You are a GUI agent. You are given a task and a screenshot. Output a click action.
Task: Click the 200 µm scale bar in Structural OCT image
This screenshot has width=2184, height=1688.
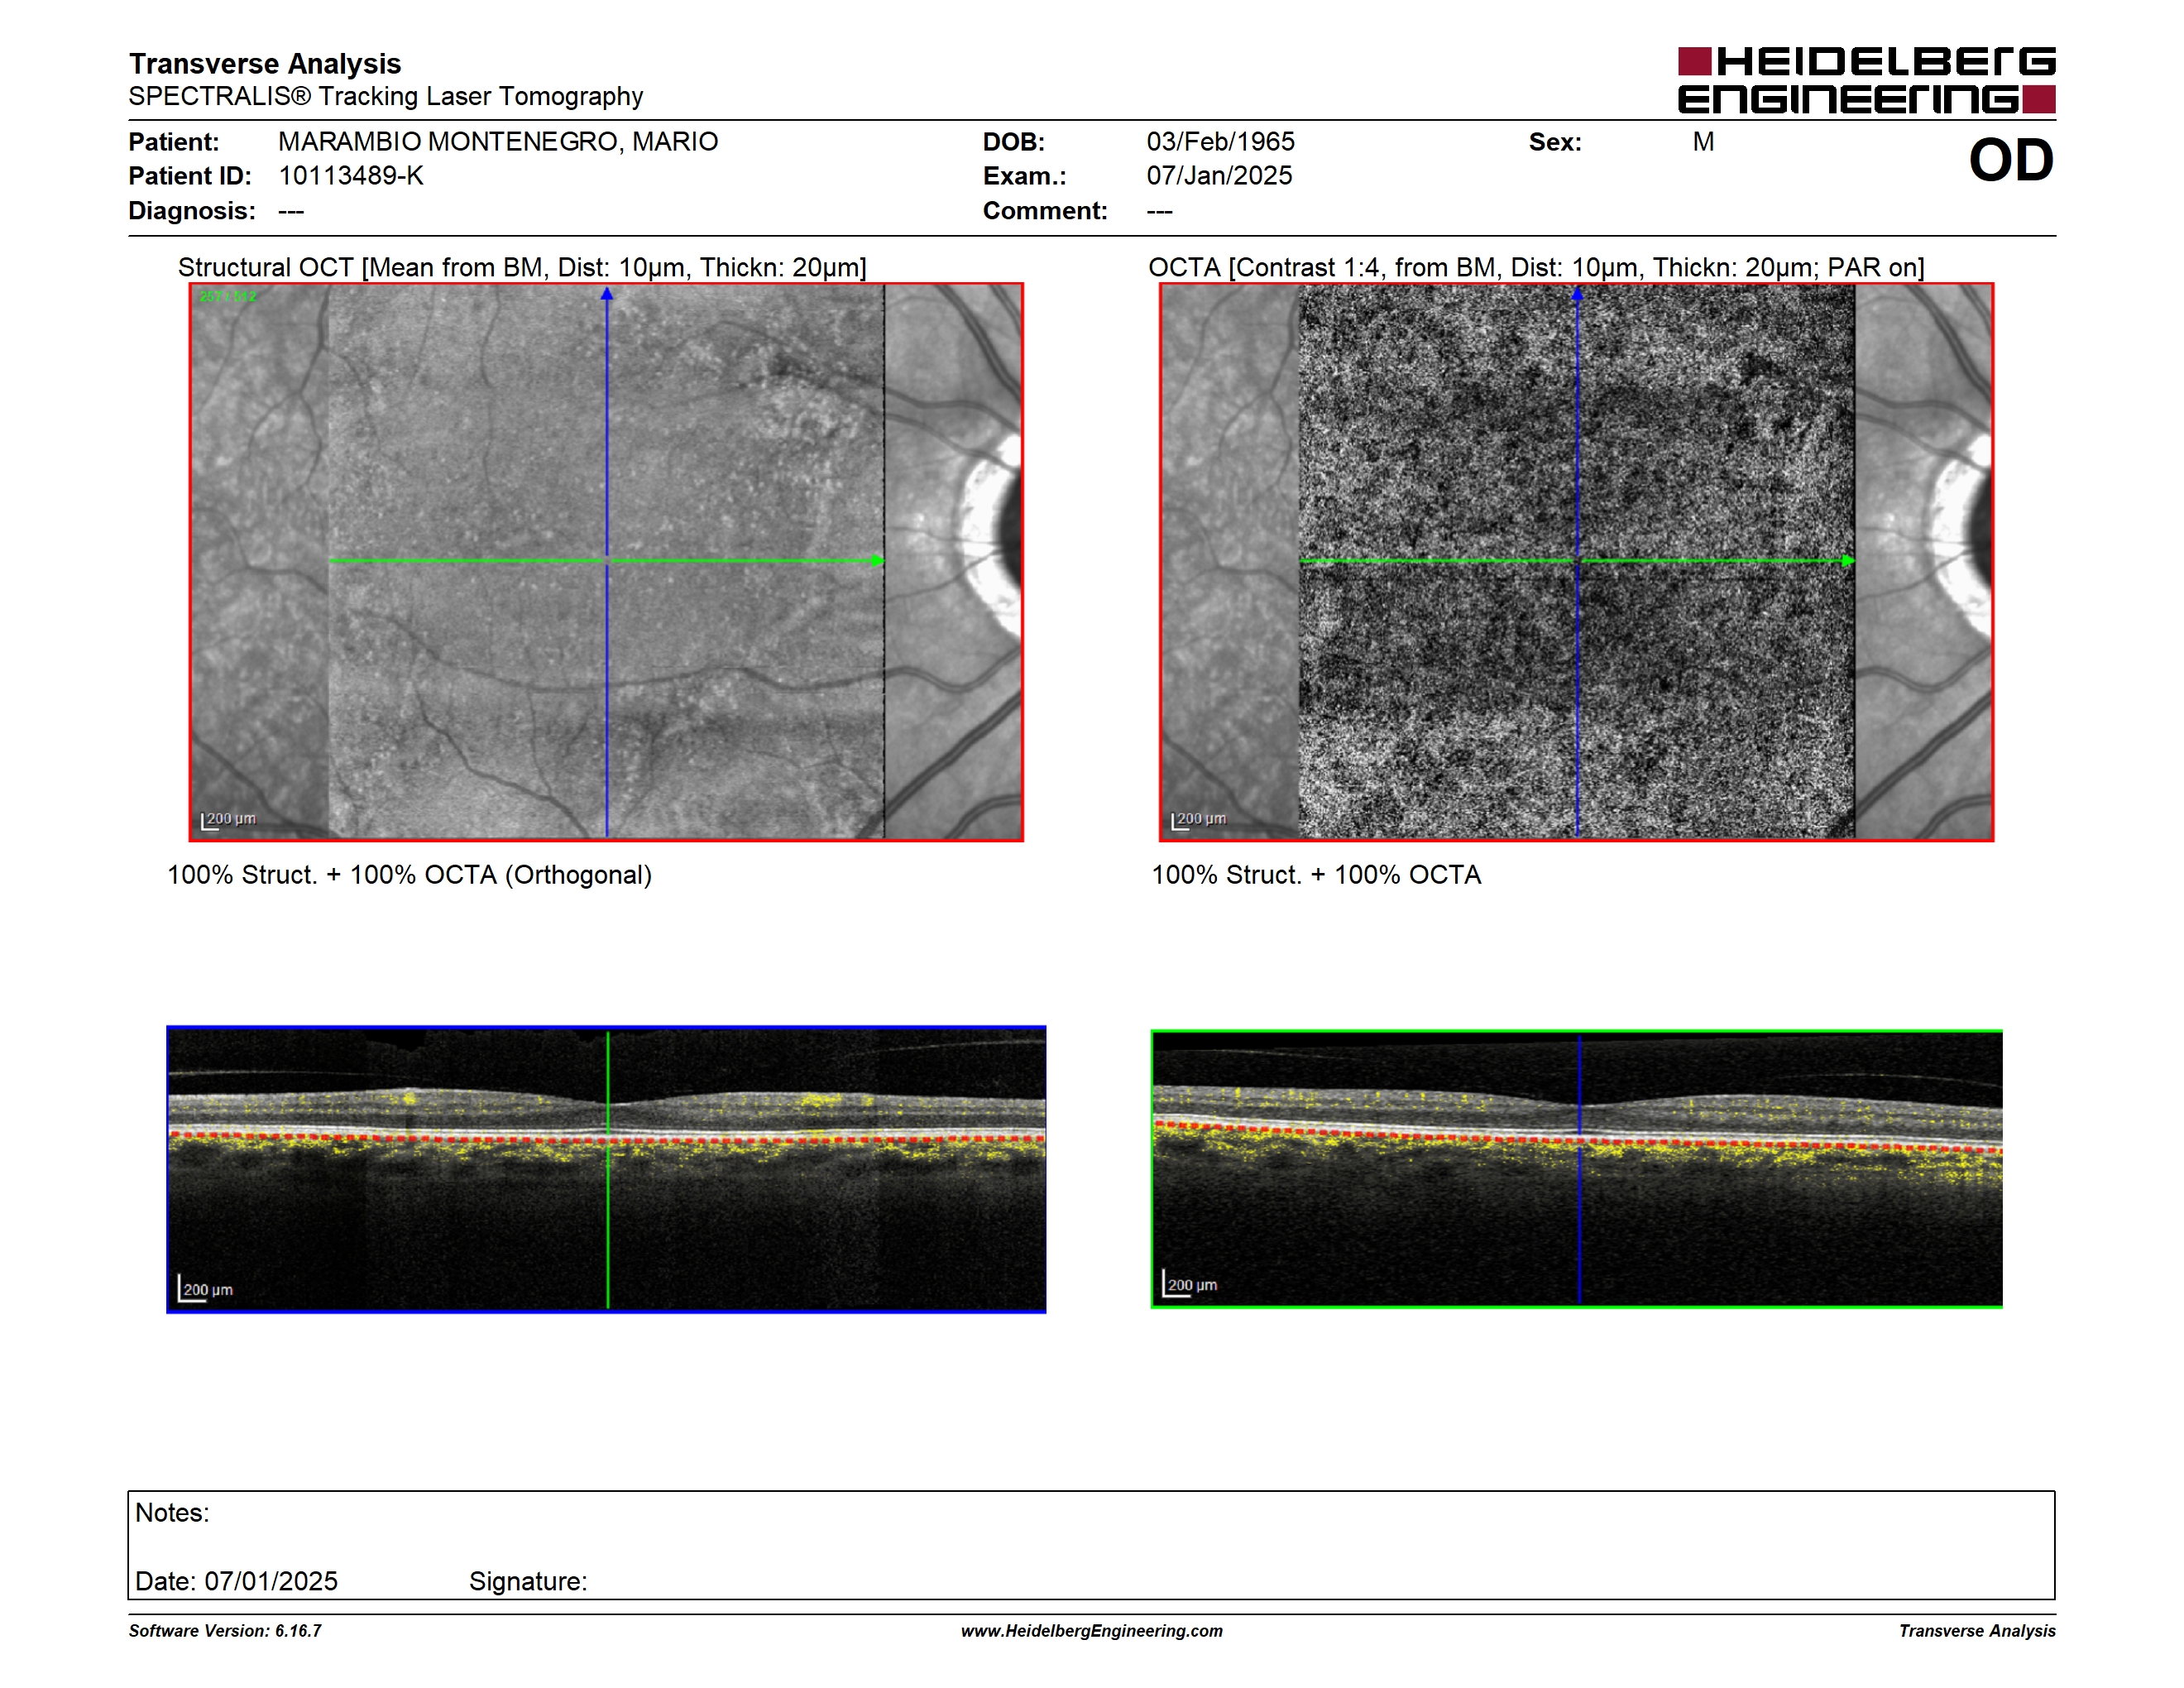pyautogui.click(x=229, y=820)
